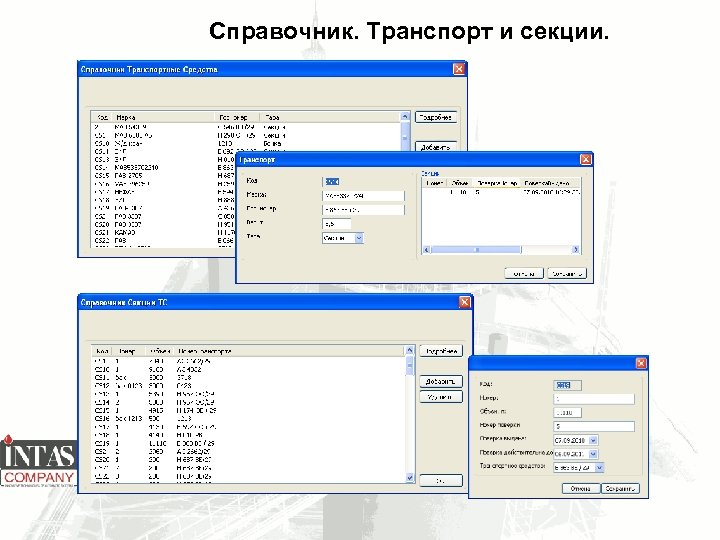Click Сохранить in the Транспорт dialog
The height and width of the screenshot is (540, 720).
coord(567,273)
